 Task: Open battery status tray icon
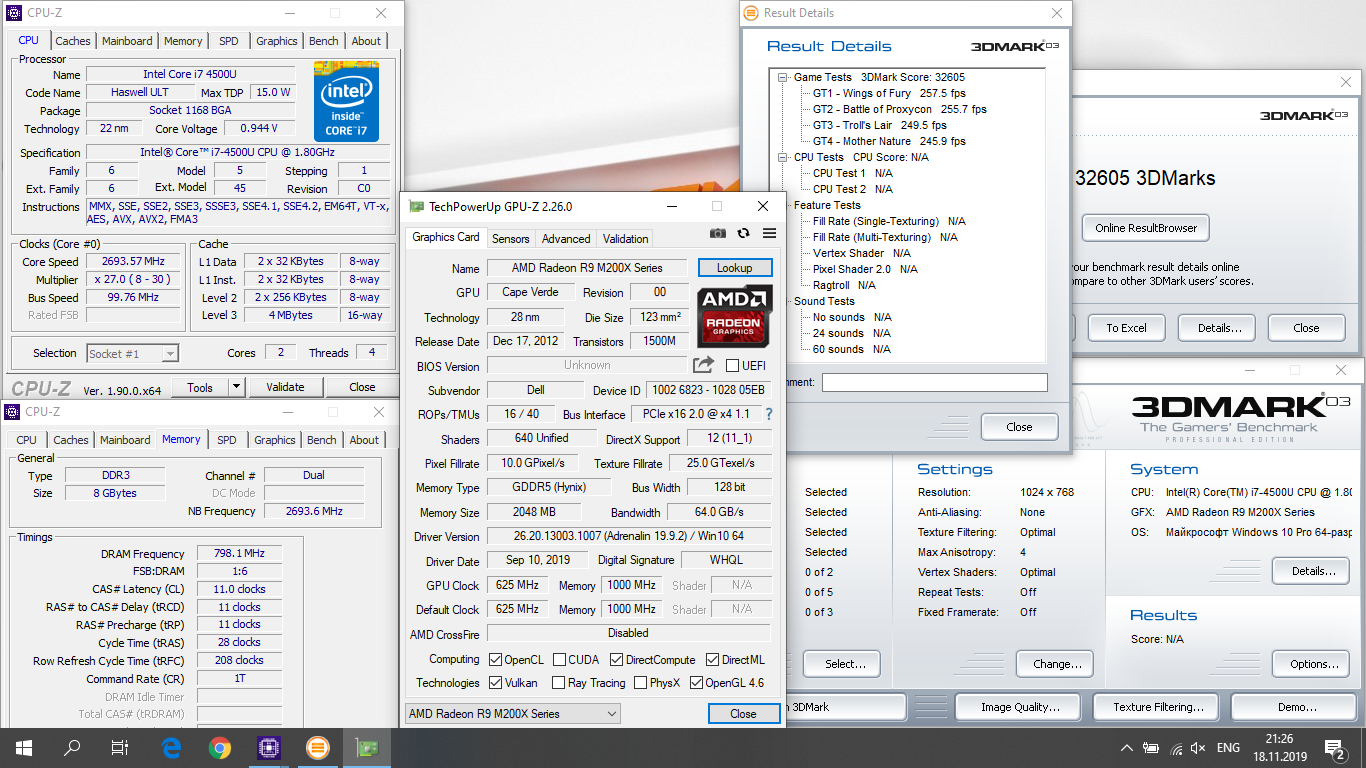point(1151,748)
